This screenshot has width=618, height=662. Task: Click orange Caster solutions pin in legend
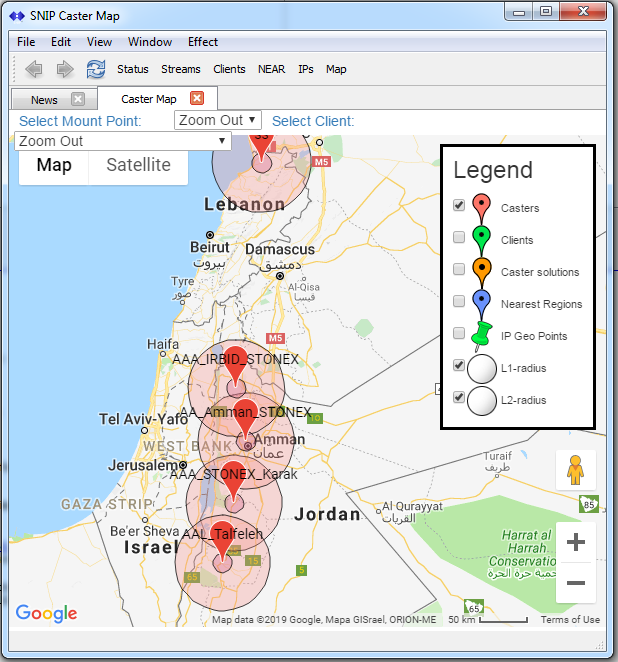click(x=481, y=272)
